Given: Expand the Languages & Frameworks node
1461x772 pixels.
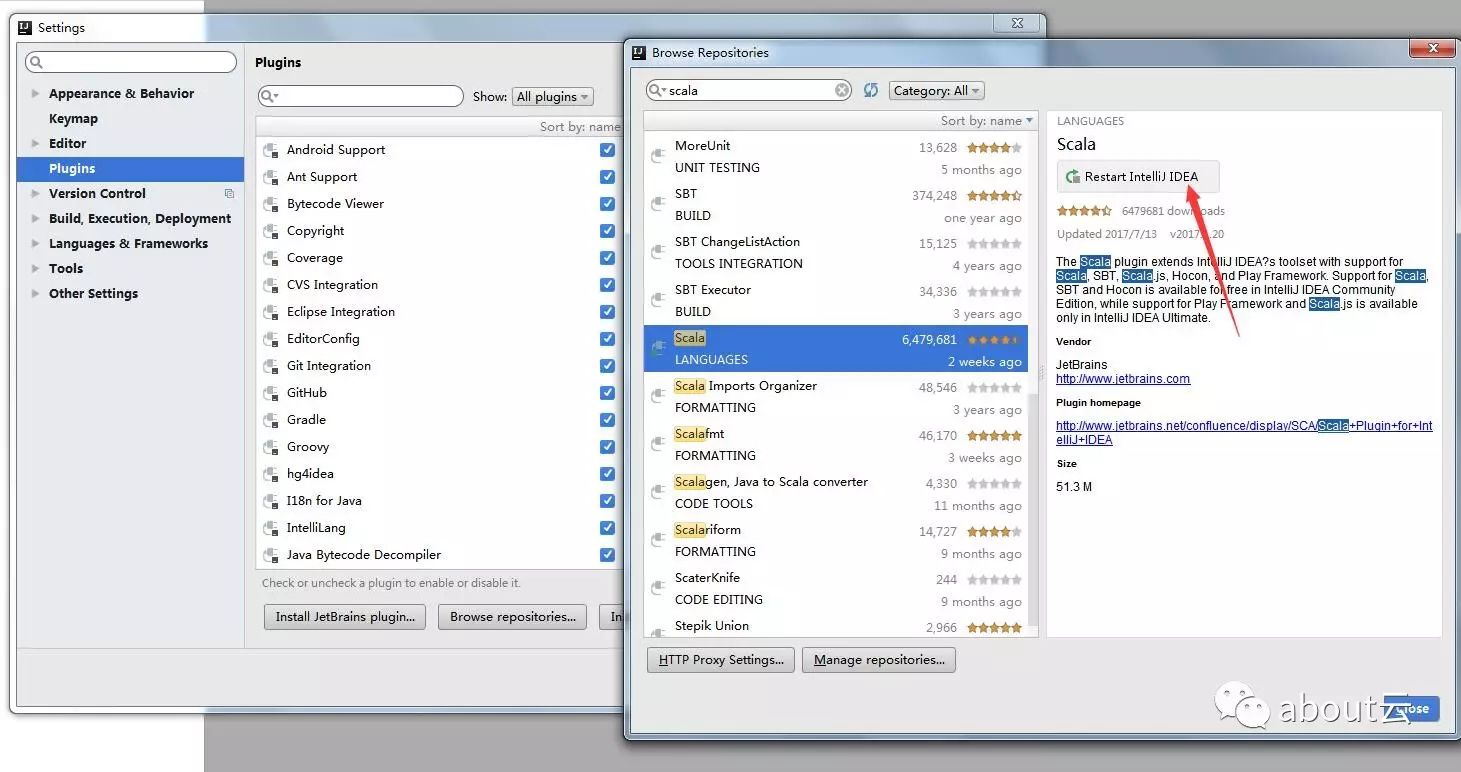Looking at the screenshot, I should coord(36,243).
